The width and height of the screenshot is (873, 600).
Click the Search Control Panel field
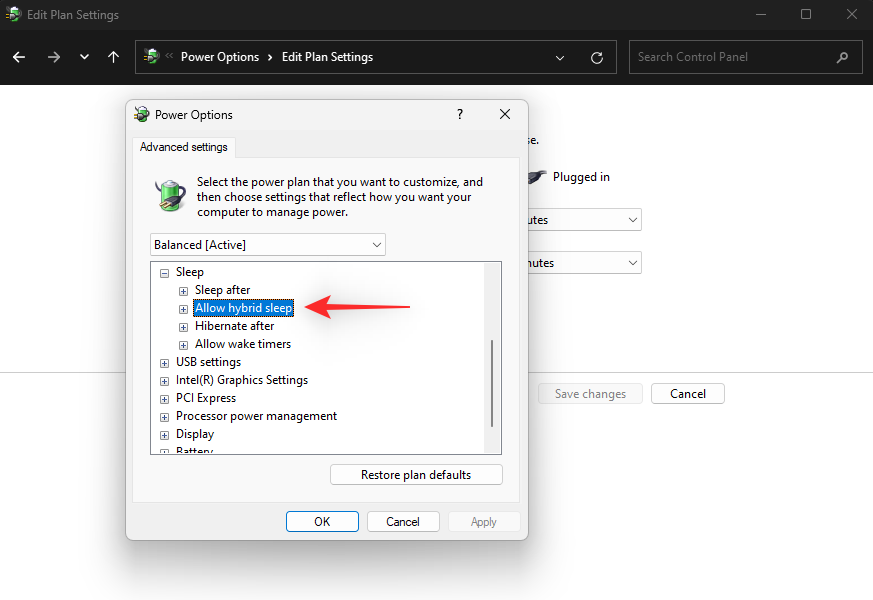pos(746,57)
